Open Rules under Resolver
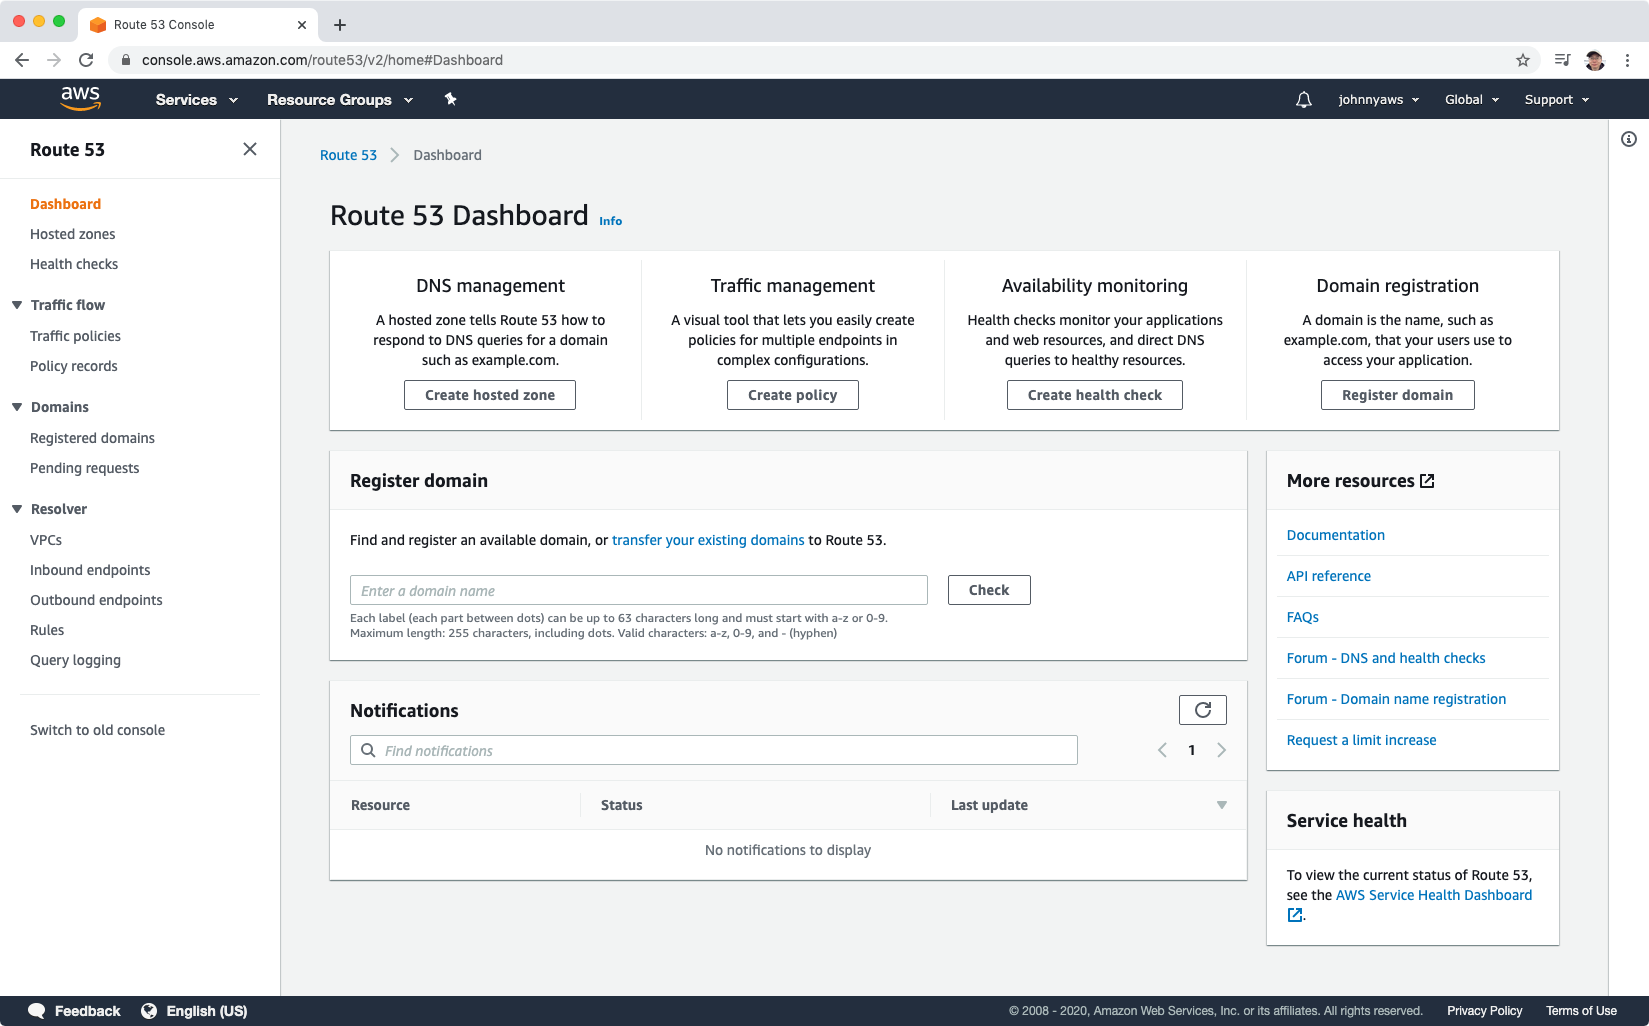The height and width of the screenshot is (1026, 1649). (x=47, y=630)
